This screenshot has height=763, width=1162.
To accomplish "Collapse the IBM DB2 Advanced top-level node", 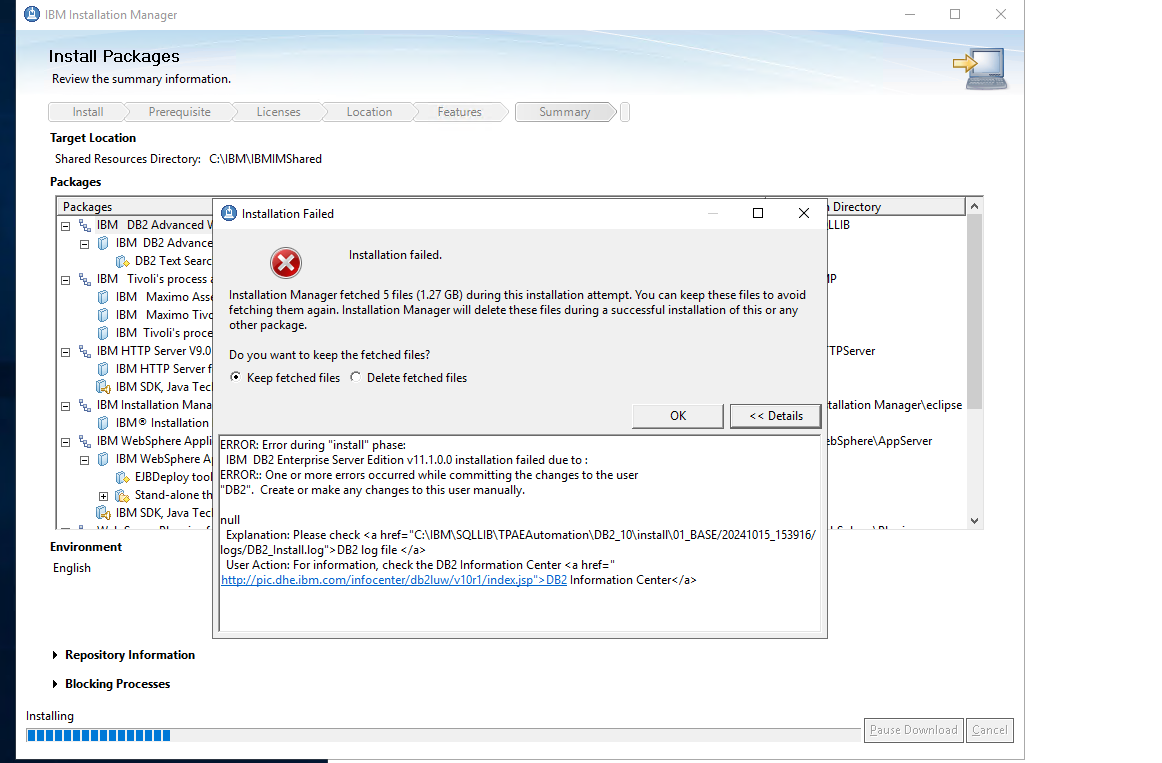I will coord(65,226).
